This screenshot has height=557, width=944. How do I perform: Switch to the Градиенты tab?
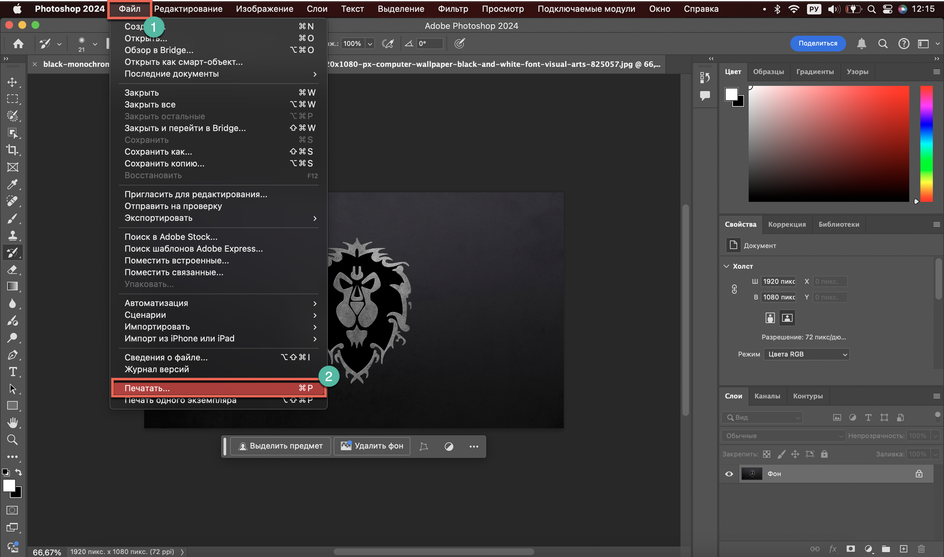(x=815, y=72)
